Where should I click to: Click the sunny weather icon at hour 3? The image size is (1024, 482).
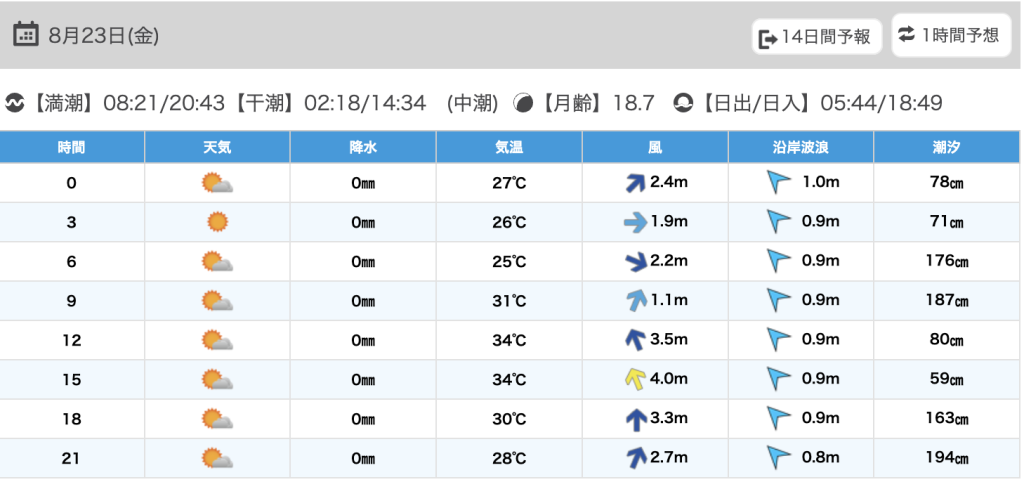[217, 222]
